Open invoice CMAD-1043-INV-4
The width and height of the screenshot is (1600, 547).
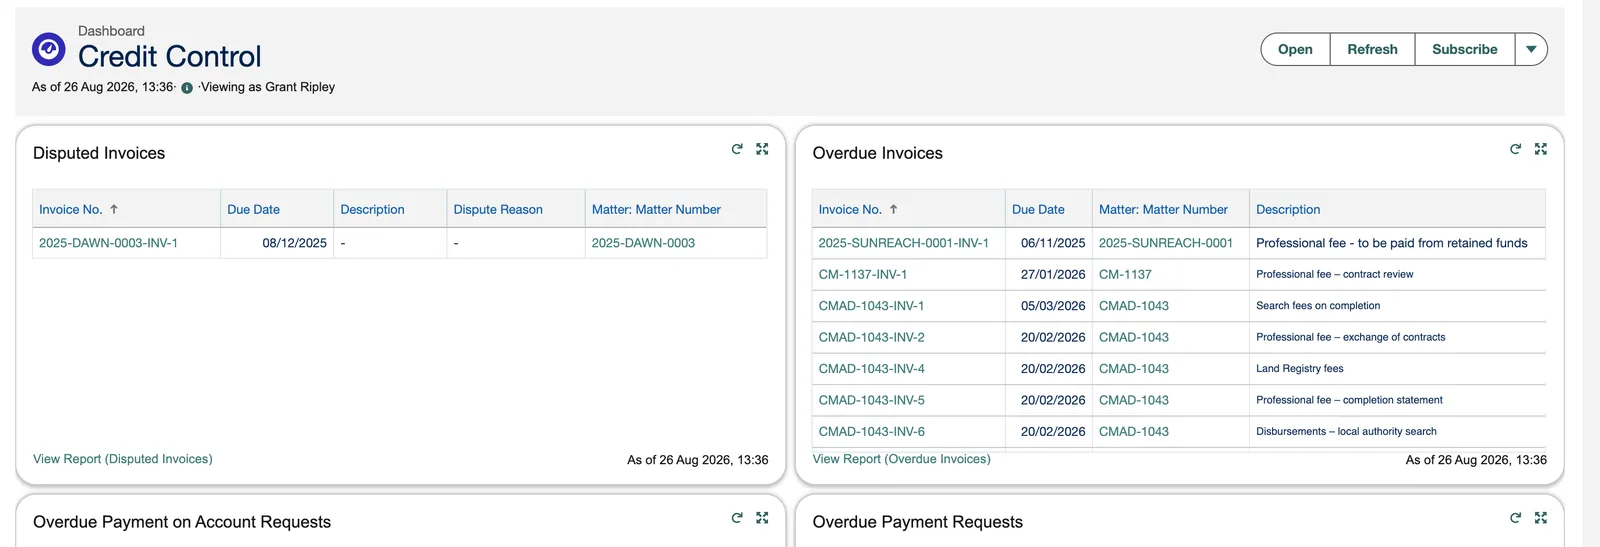click(x=871, y=369)
